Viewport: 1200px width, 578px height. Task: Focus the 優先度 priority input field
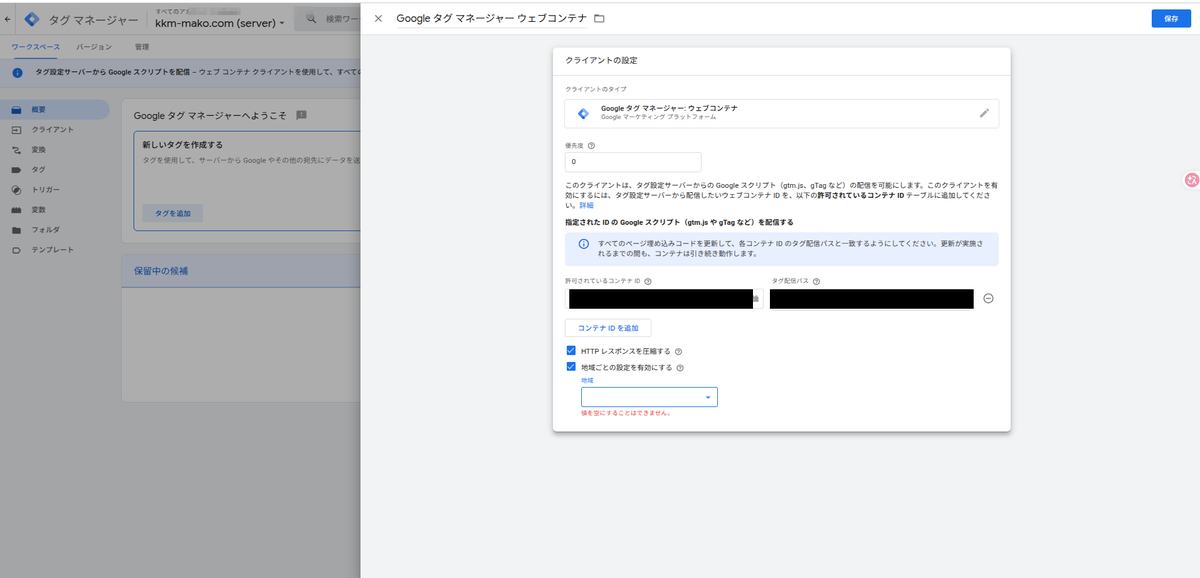pyautogui.click(x=633, y=162)
